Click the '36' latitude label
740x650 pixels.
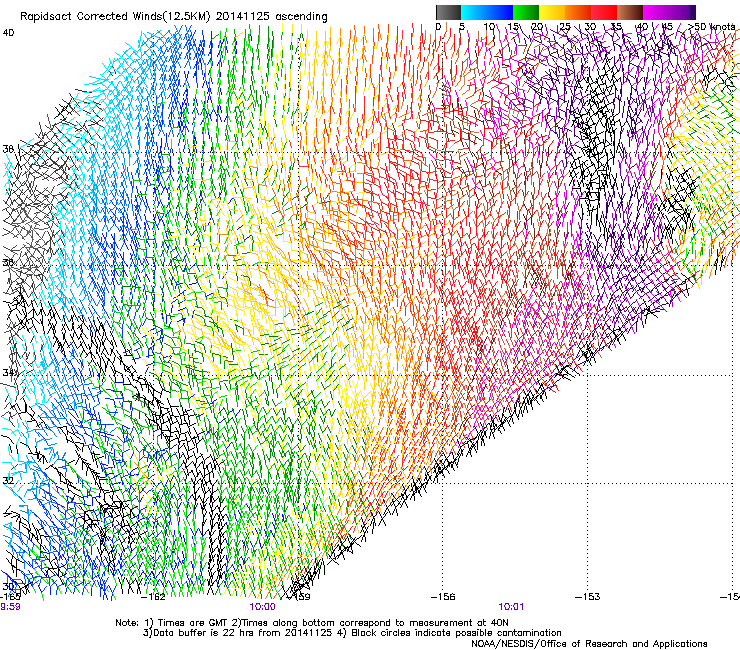[8, 262]
